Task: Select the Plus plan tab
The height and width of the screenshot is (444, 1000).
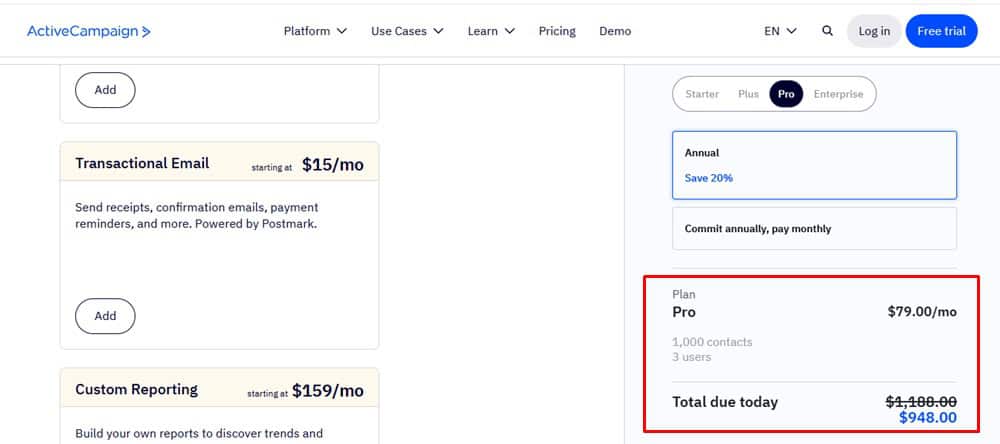Action: [x=749, y=94]
